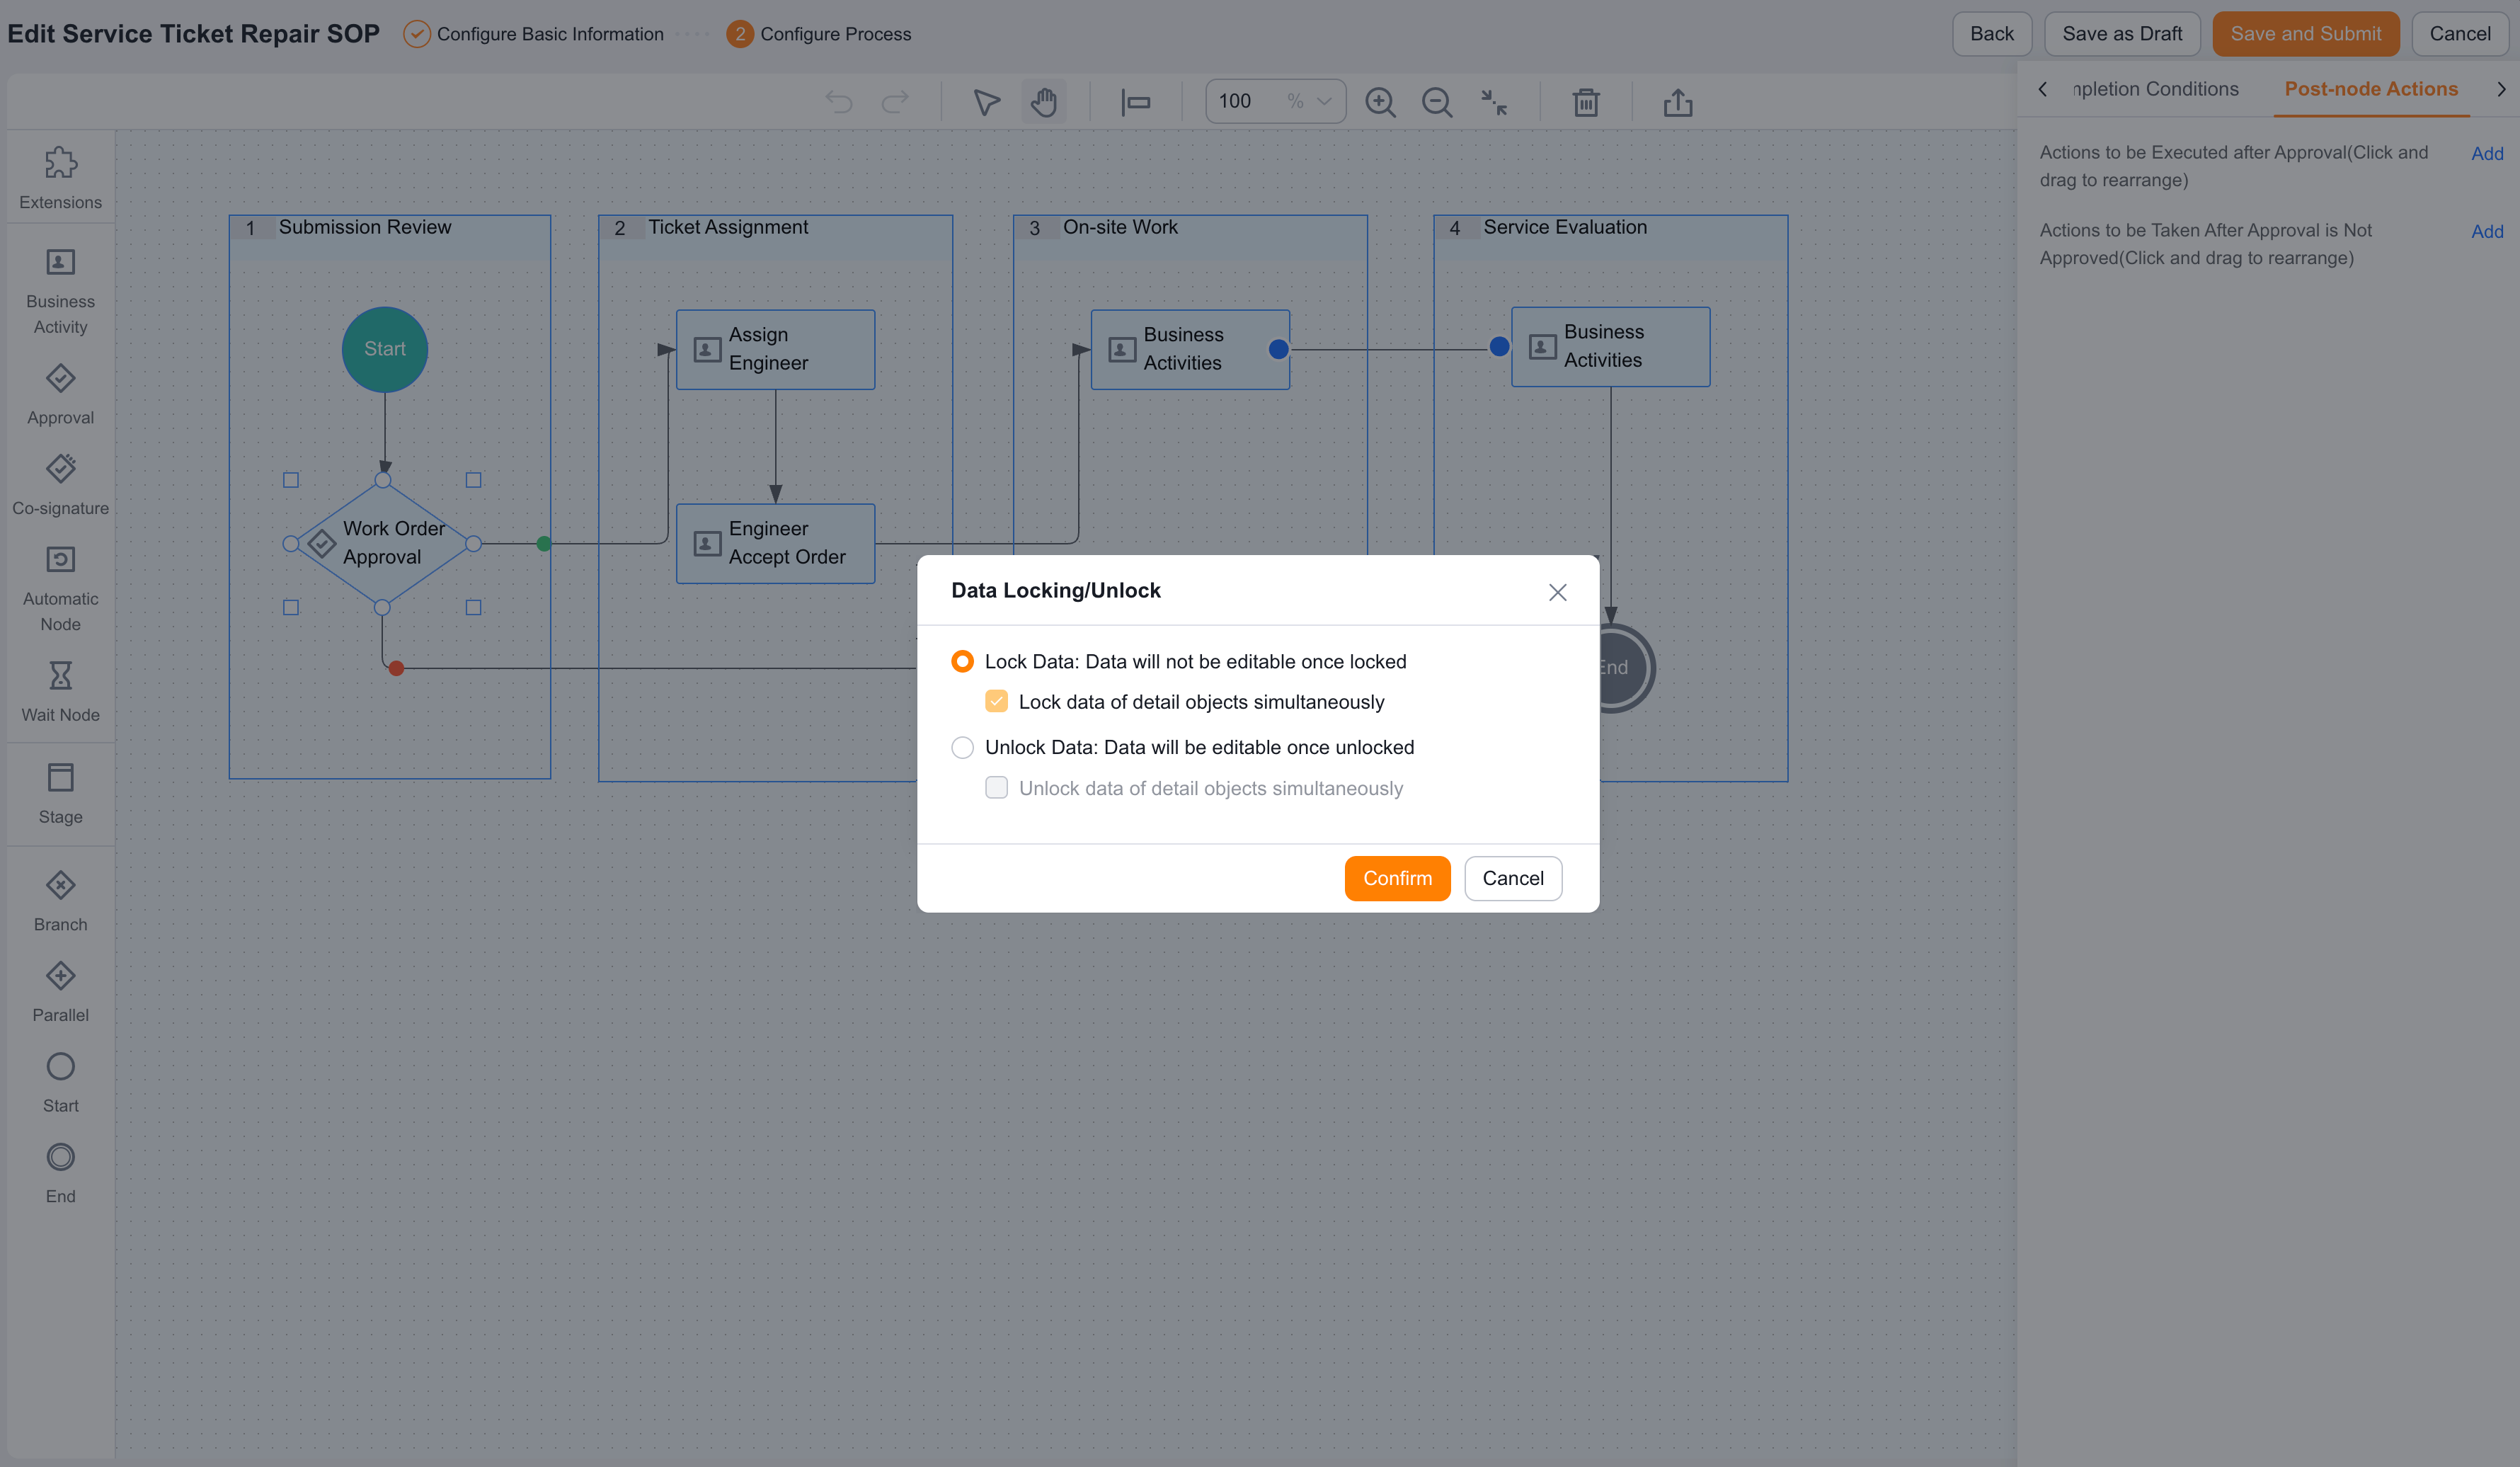Confirm the data locking dialog
Image resolution: width=2520 pixels, height=1467 pixels.
(x=1397, y=878)
